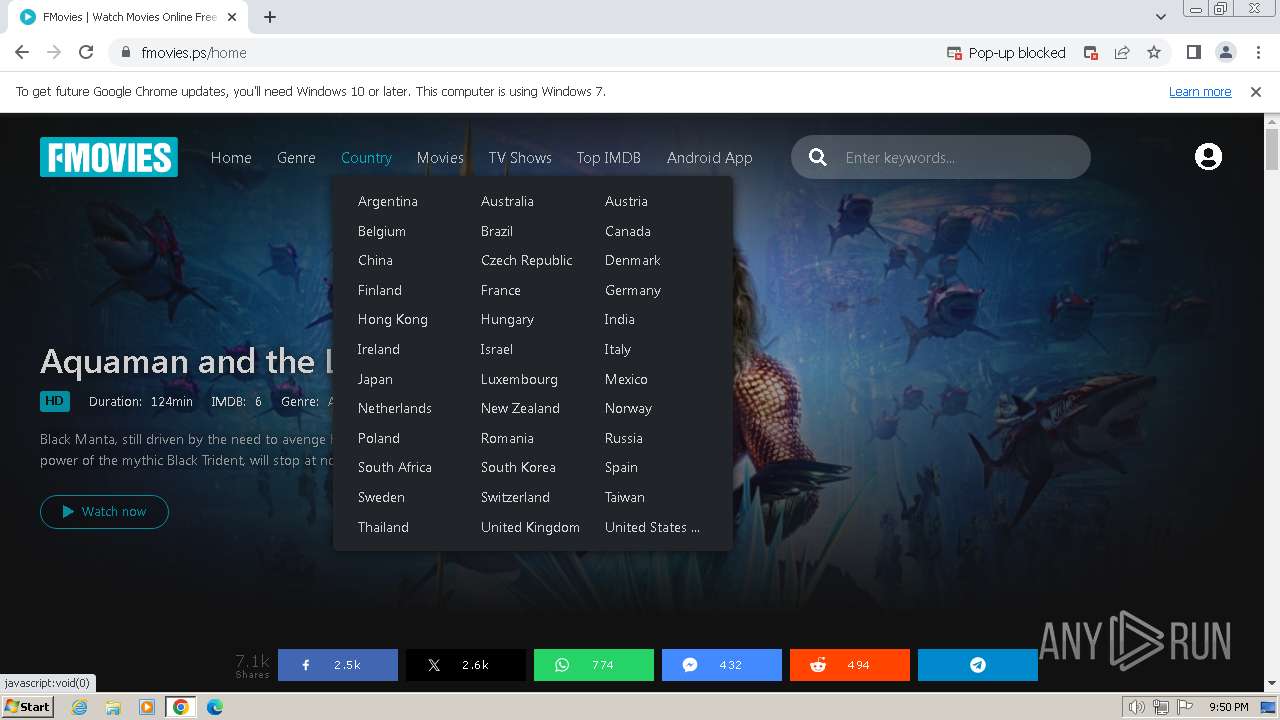Open Android App page
This screenshot has width=1280, height=720.
pos(710,158)
